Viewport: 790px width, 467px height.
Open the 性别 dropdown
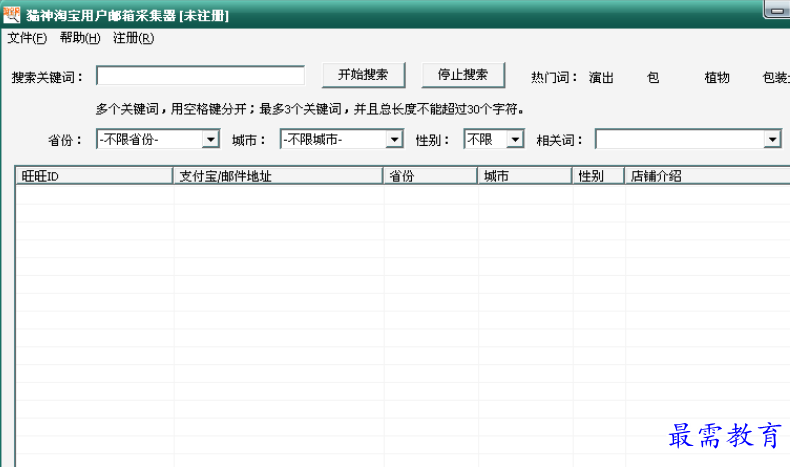pyautogui.click(x=494, y=139)
